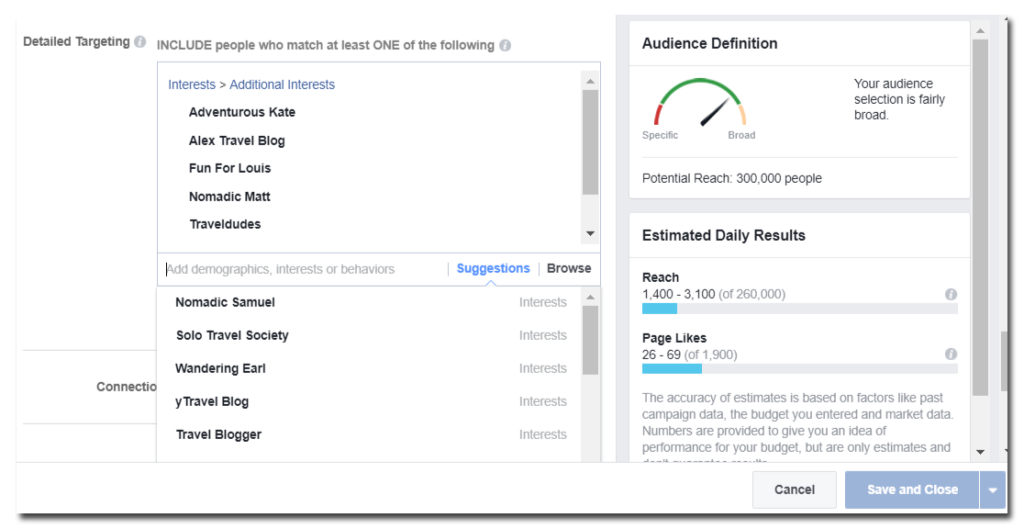The height and width of the screenshot is (529, 1024).
Task: Click the Reach progress bar
Action: tap(800, 309)
